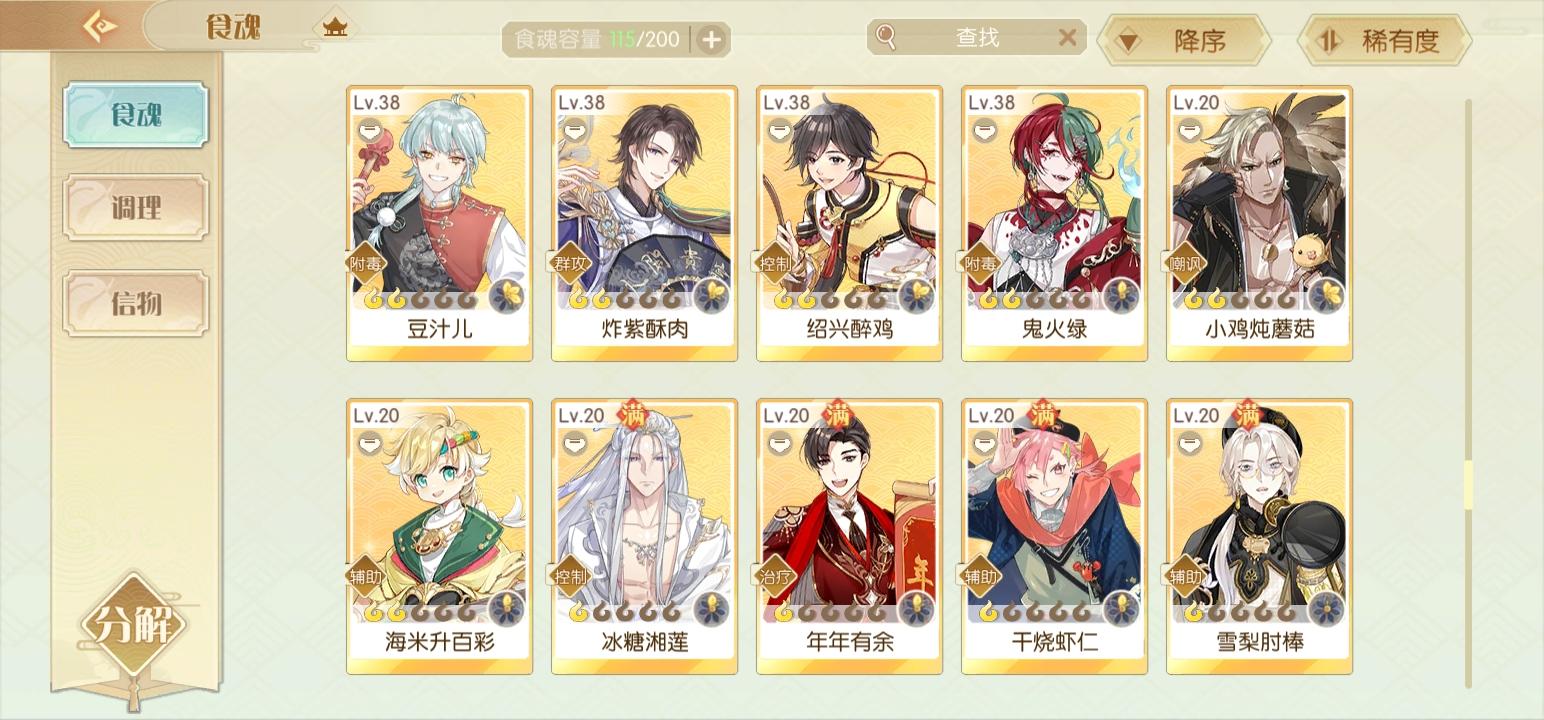This screenshot has height=720, width=1544.
Task: Select the 食魂 sidebar tab
Action: coord(136,115)
